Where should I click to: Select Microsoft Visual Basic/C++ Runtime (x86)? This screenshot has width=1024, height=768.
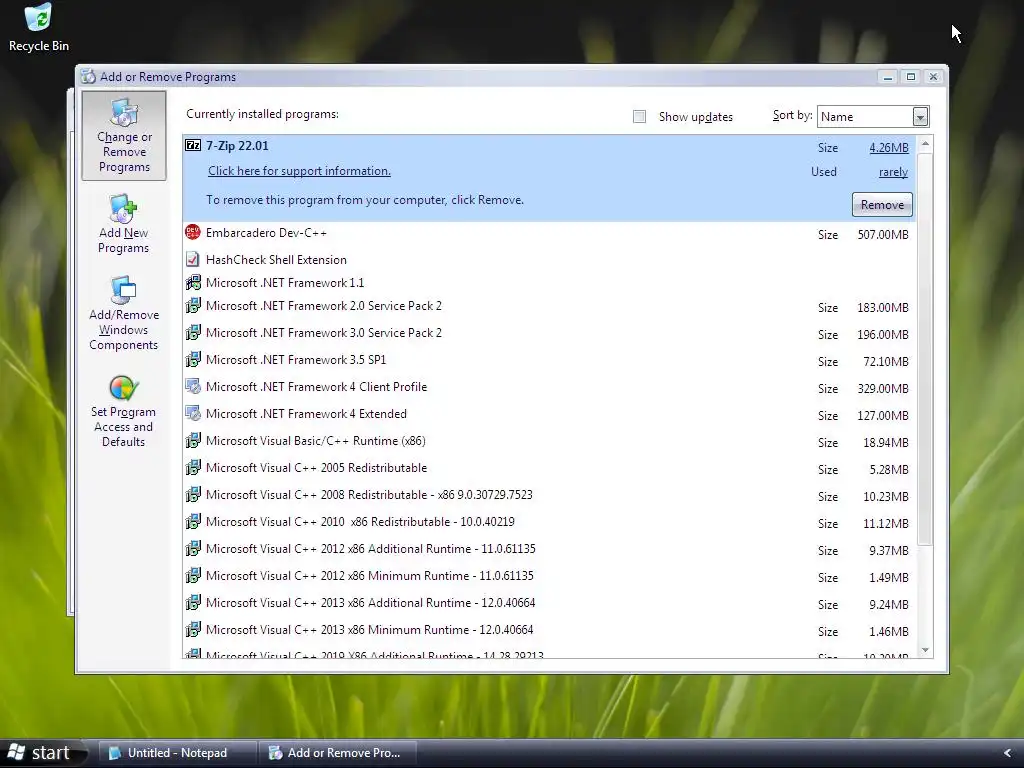(x=549, y=441)
